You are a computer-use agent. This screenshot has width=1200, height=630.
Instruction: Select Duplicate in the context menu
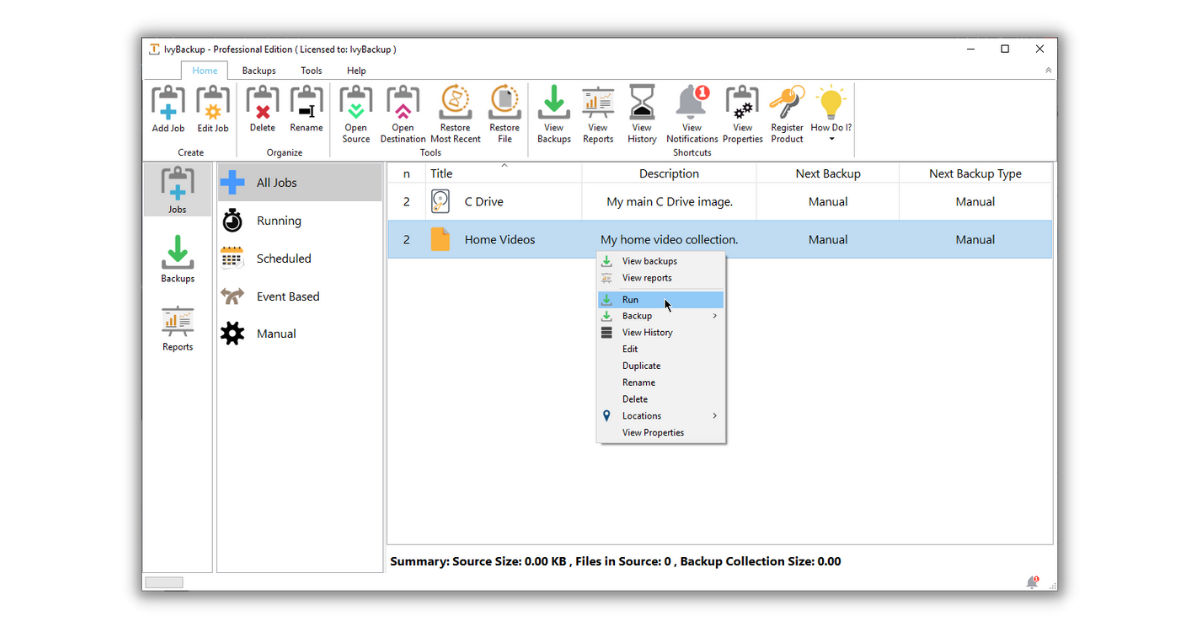pos(641,366)
